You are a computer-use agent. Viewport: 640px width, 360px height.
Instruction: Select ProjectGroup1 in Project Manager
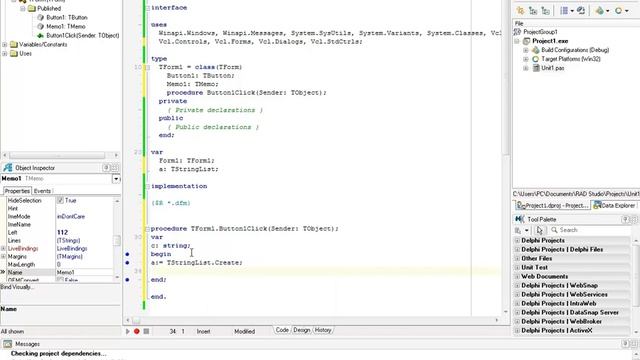pyautogui.click(x=540, y=32)
